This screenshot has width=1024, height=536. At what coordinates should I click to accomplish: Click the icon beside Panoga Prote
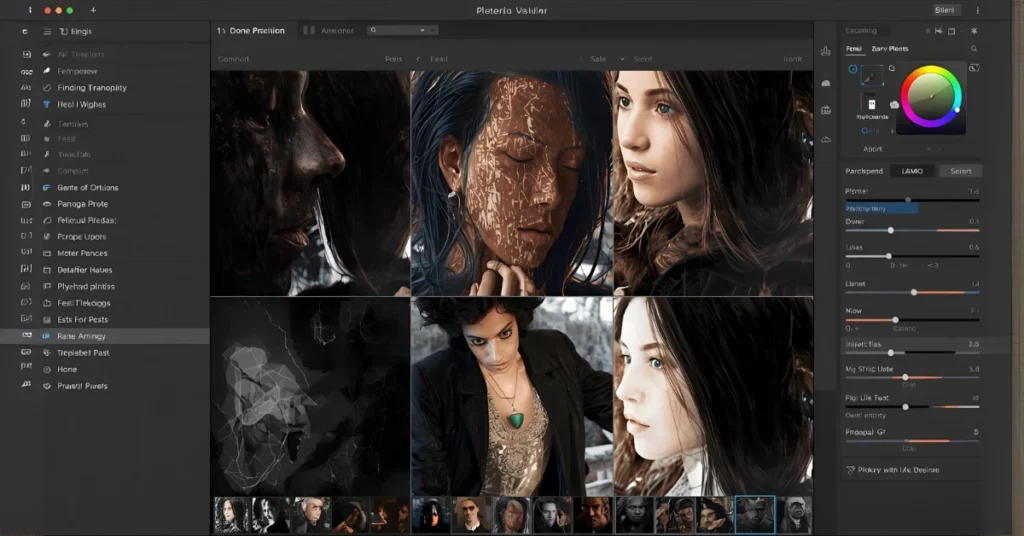click(47, 204)
